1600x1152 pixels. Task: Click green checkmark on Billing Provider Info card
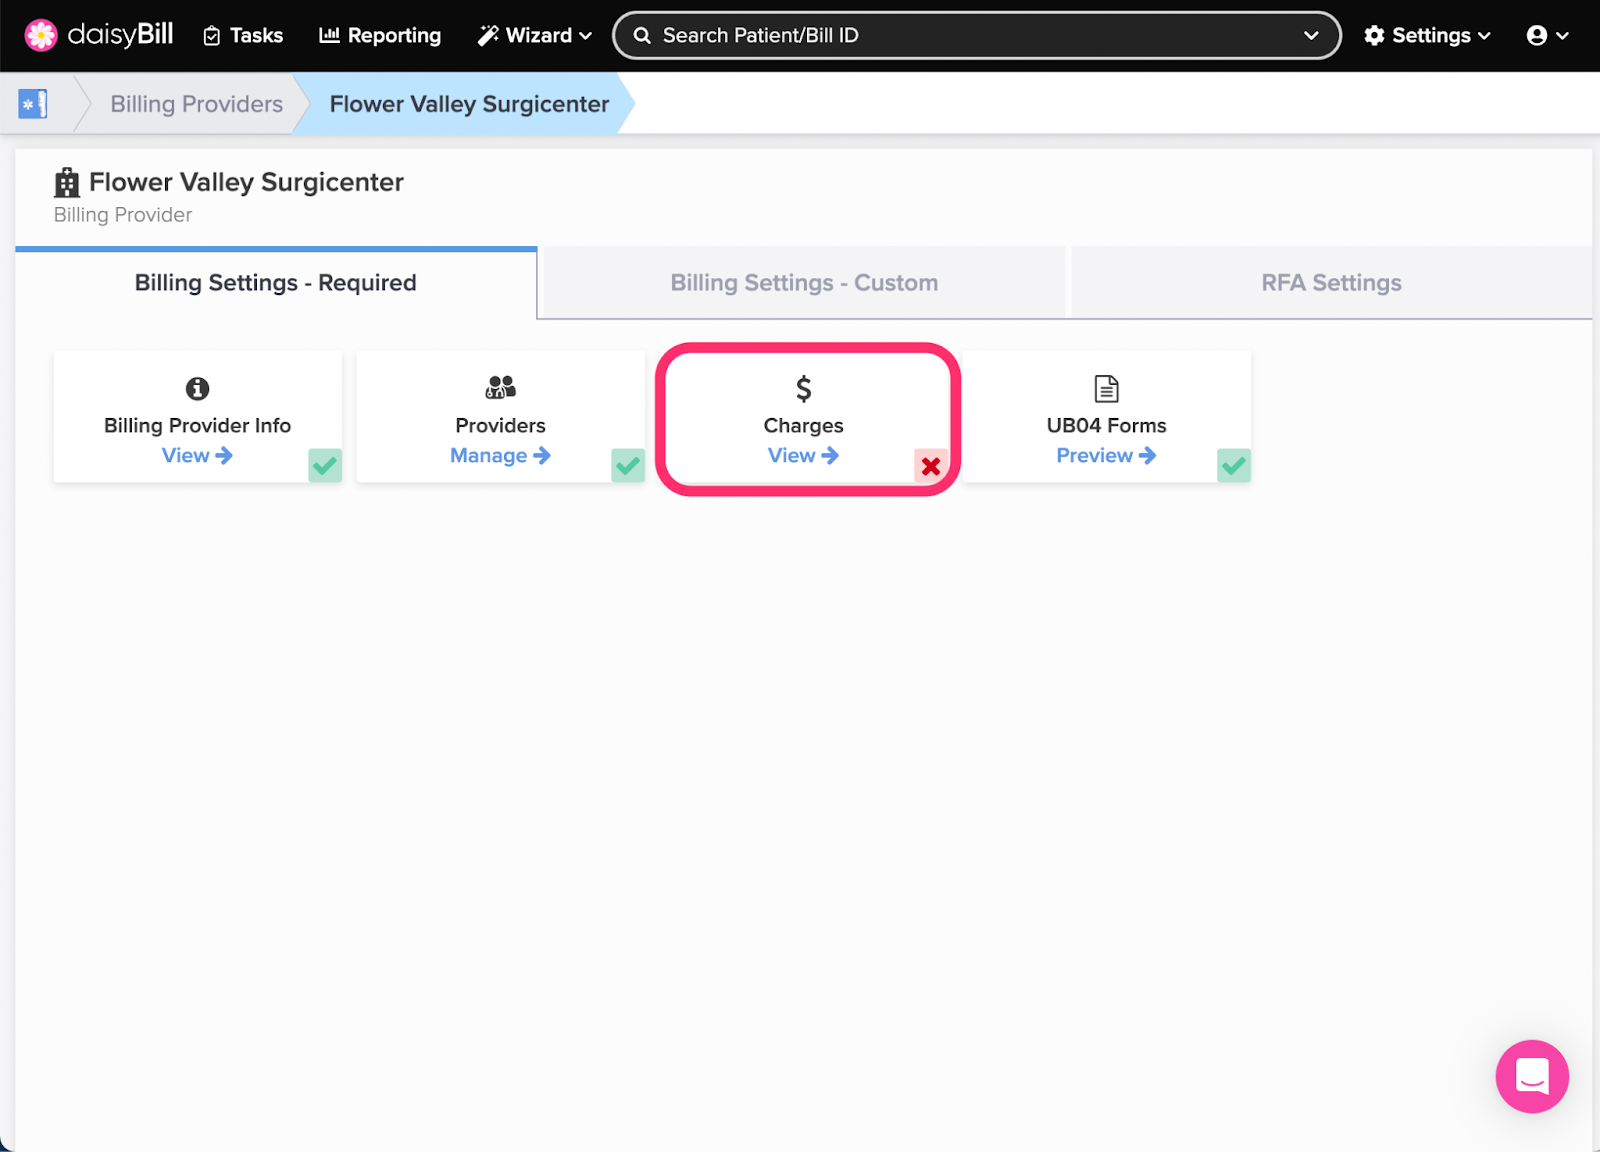click(325, 465)
